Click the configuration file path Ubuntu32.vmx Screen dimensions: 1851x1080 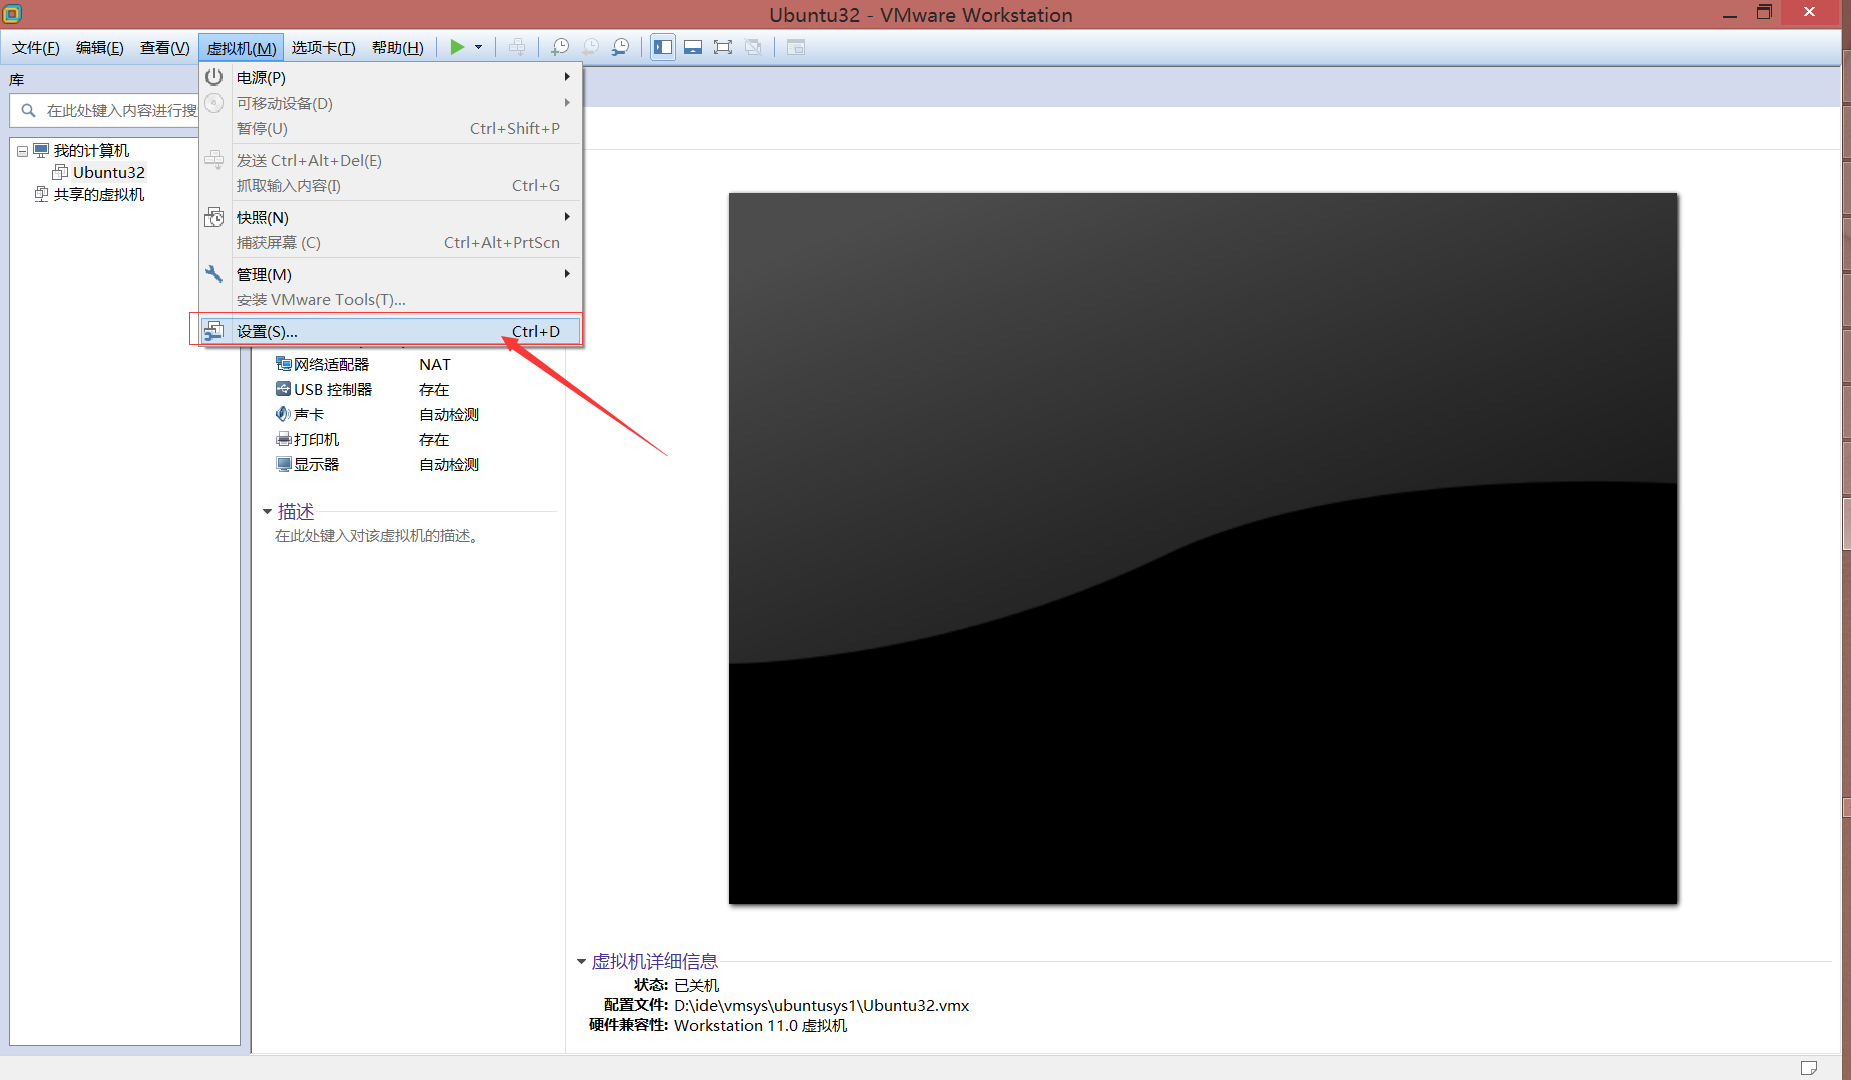tap(822, 1005)
